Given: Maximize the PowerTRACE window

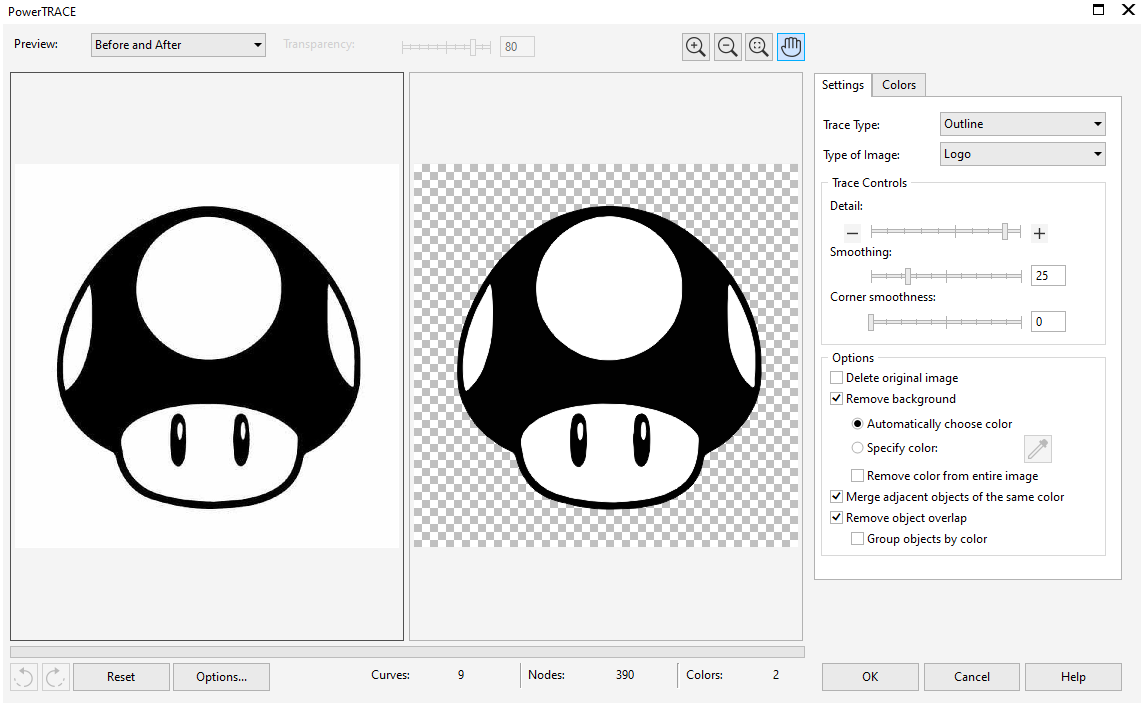Looking at the screenshot, I should coord(1098,10).
